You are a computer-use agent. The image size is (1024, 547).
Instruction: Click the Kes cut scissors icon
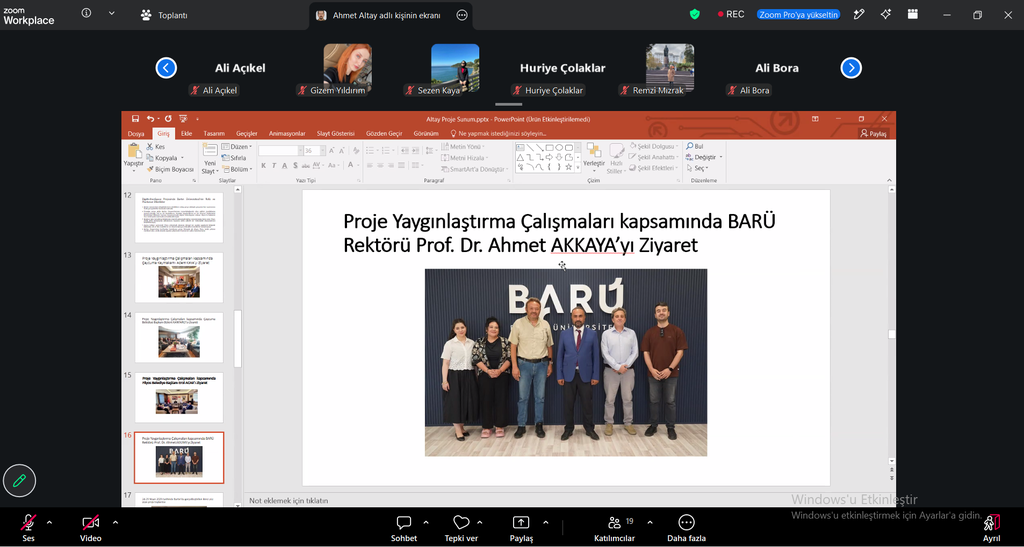click(150, 147)
